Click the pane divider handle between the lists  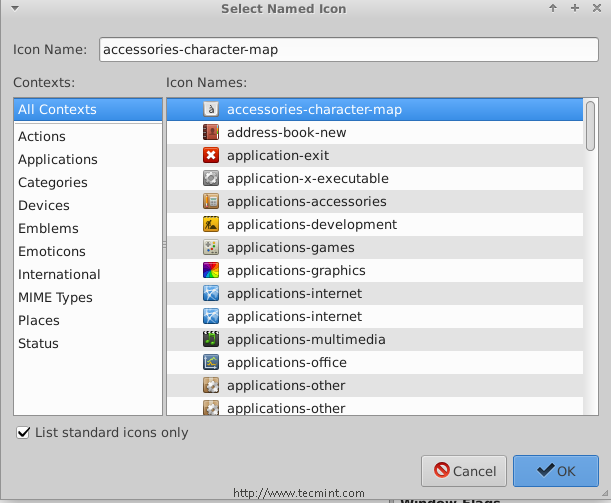tap(165, 245)
